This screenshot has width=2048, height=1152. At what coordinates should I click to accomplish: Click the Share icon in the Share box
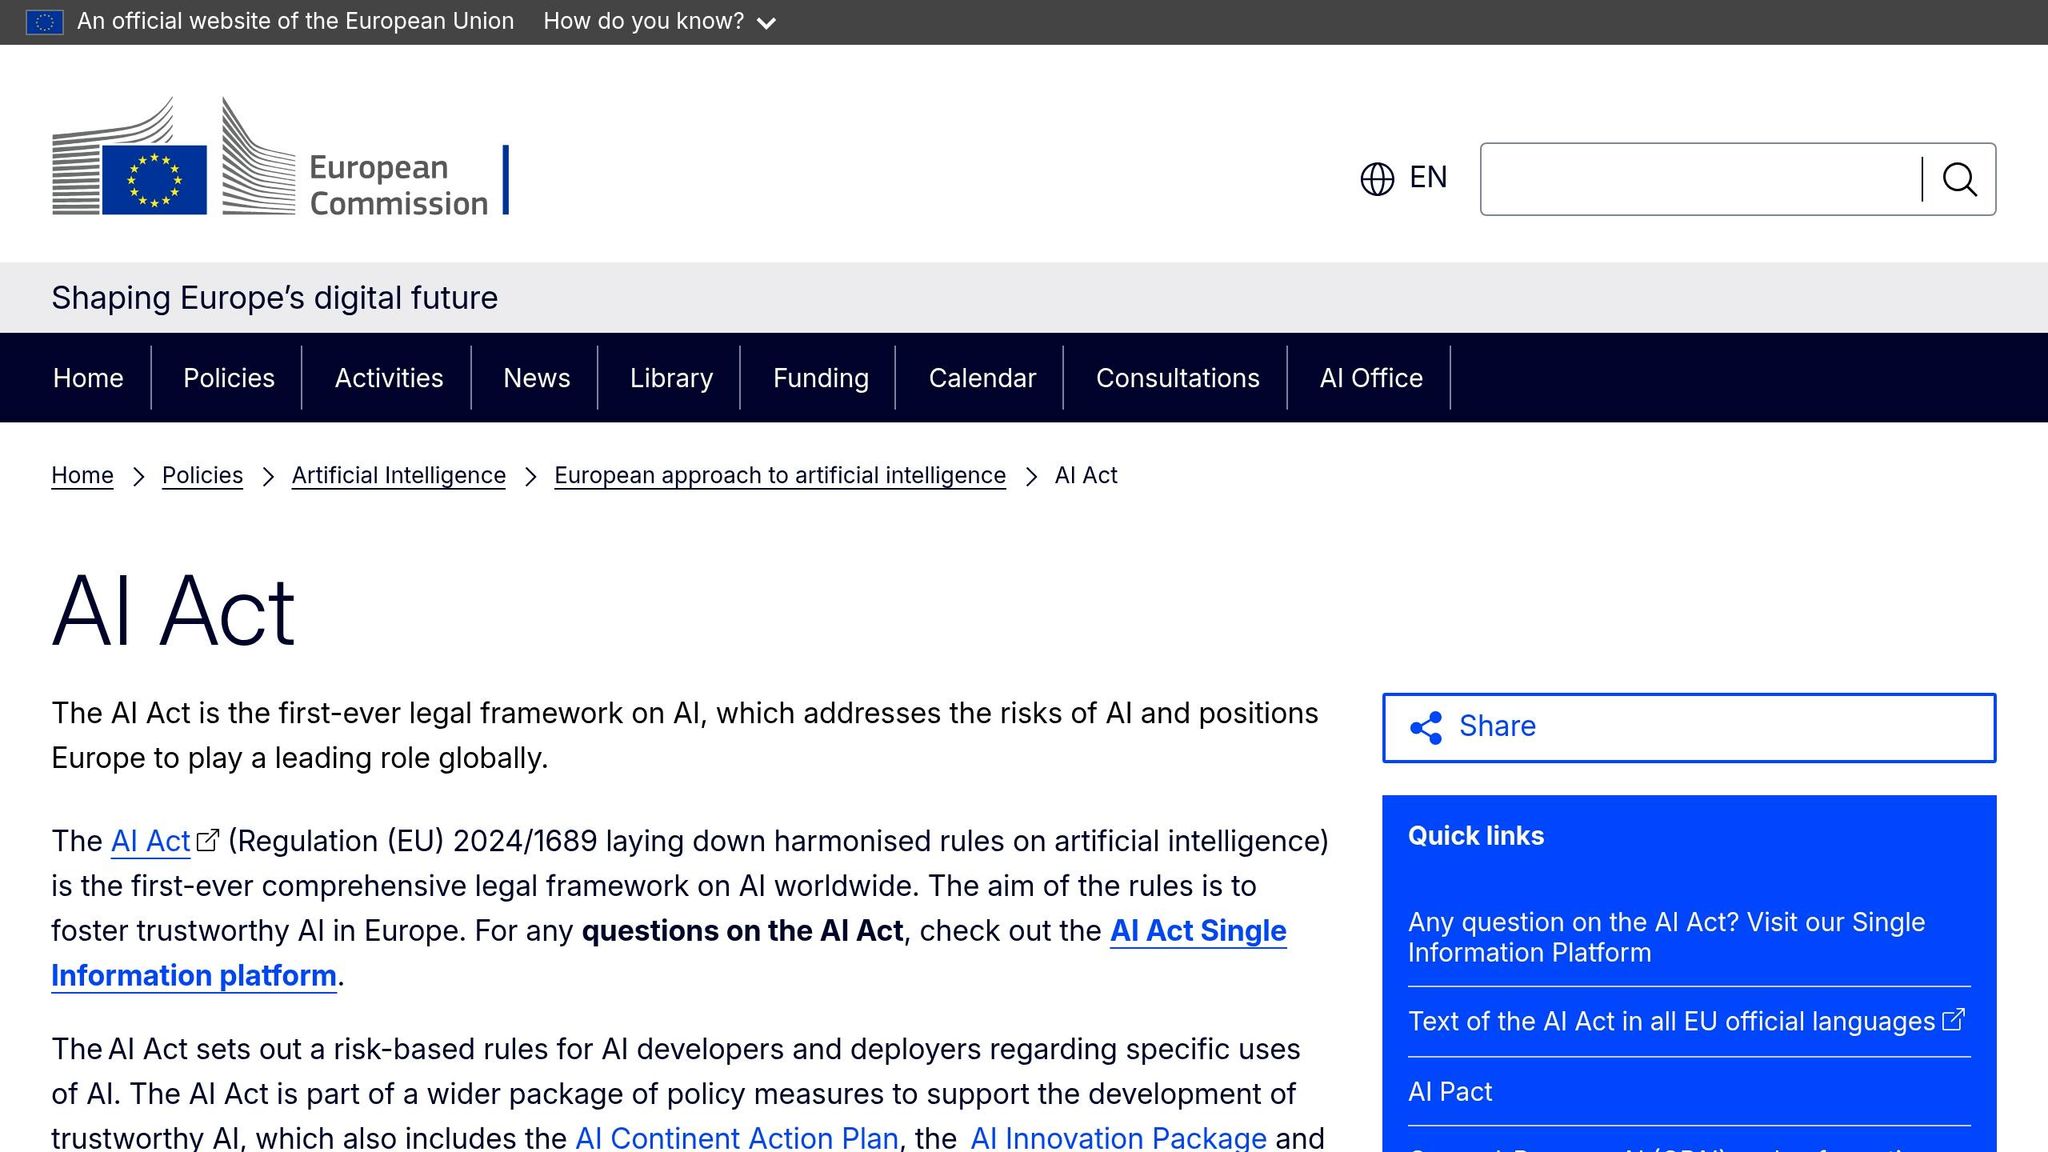tap(1428, 727)
